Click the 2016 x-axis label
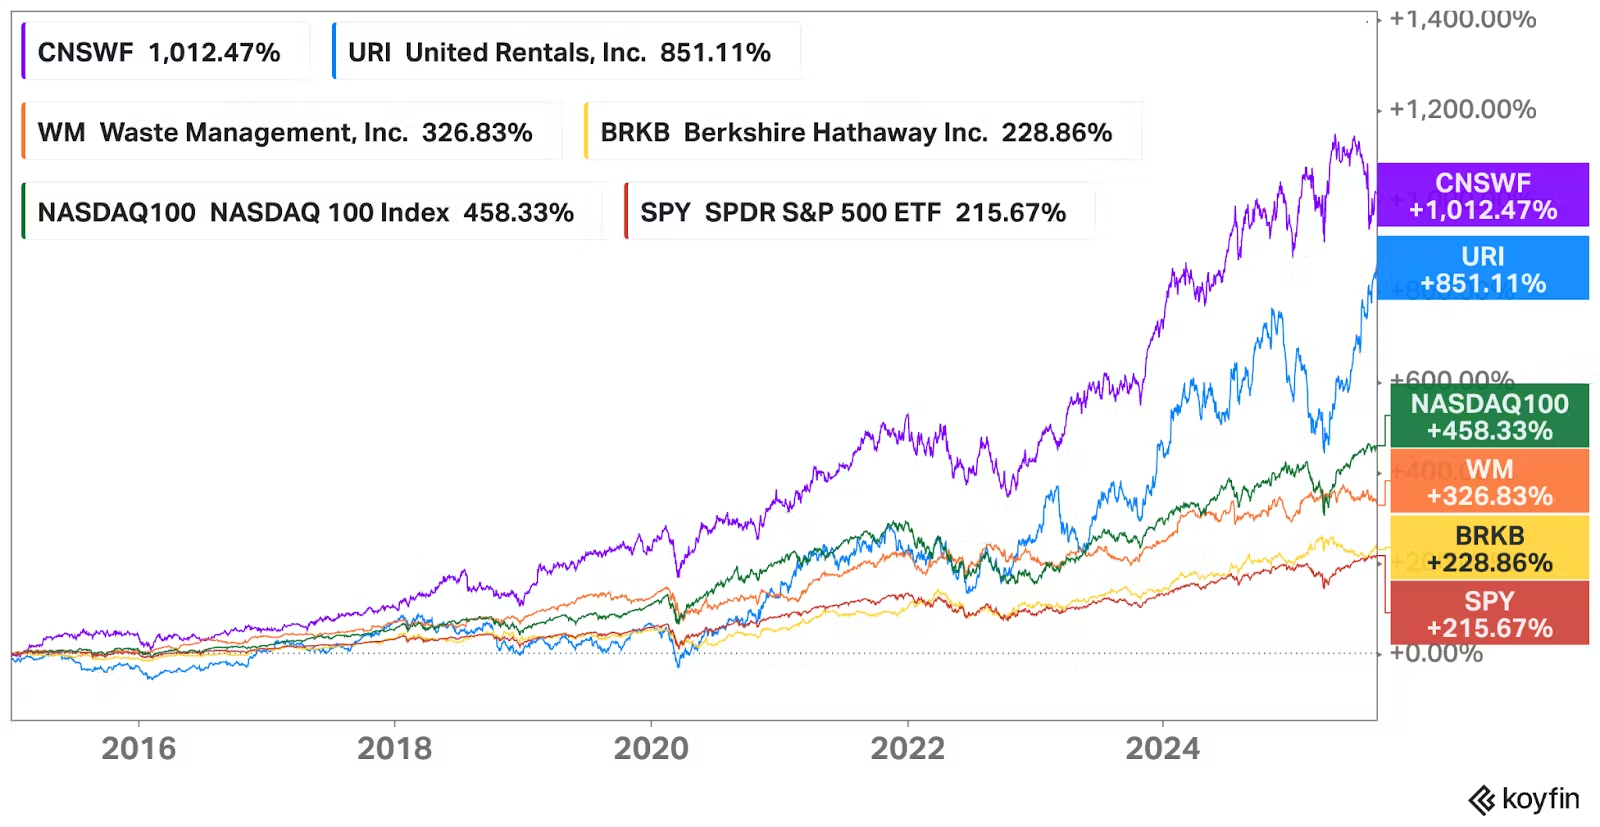This screenshot has width=1600, height=827. click(139, 748)
